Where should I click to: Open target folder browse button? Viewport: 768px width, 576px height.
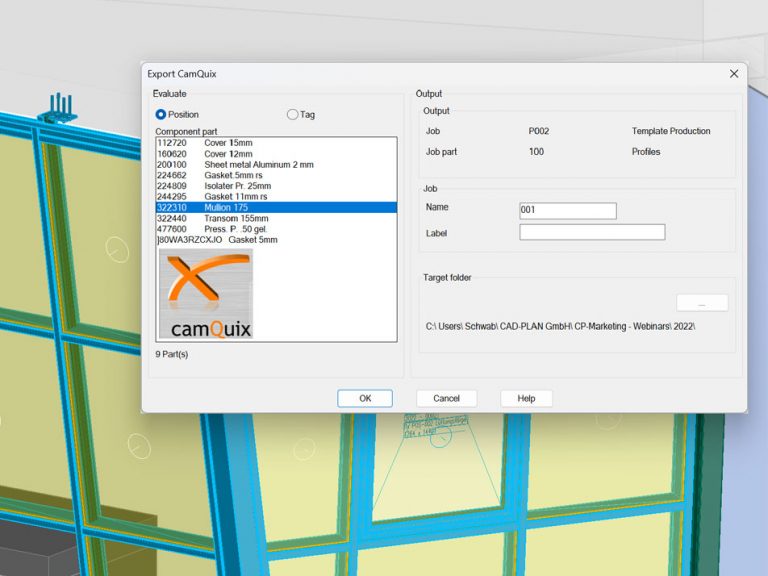702,302
